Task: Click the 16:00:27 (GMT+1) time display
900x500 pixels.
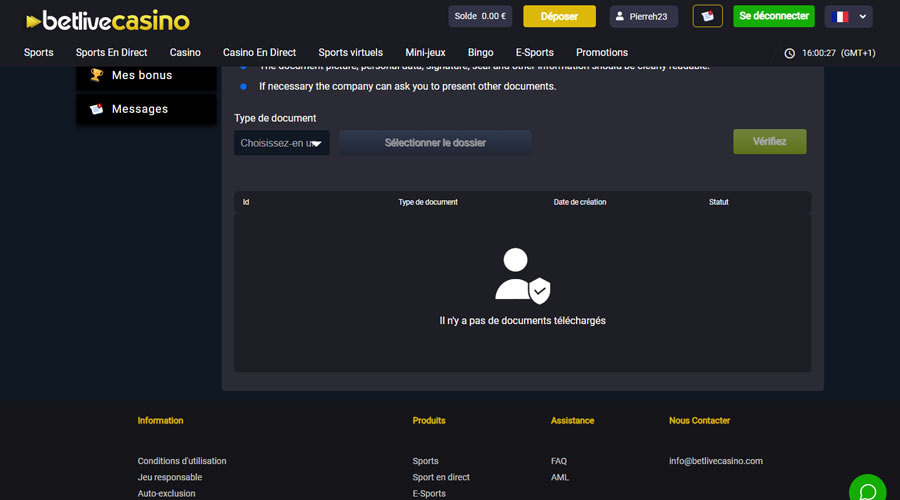Action: click(839, 53)
